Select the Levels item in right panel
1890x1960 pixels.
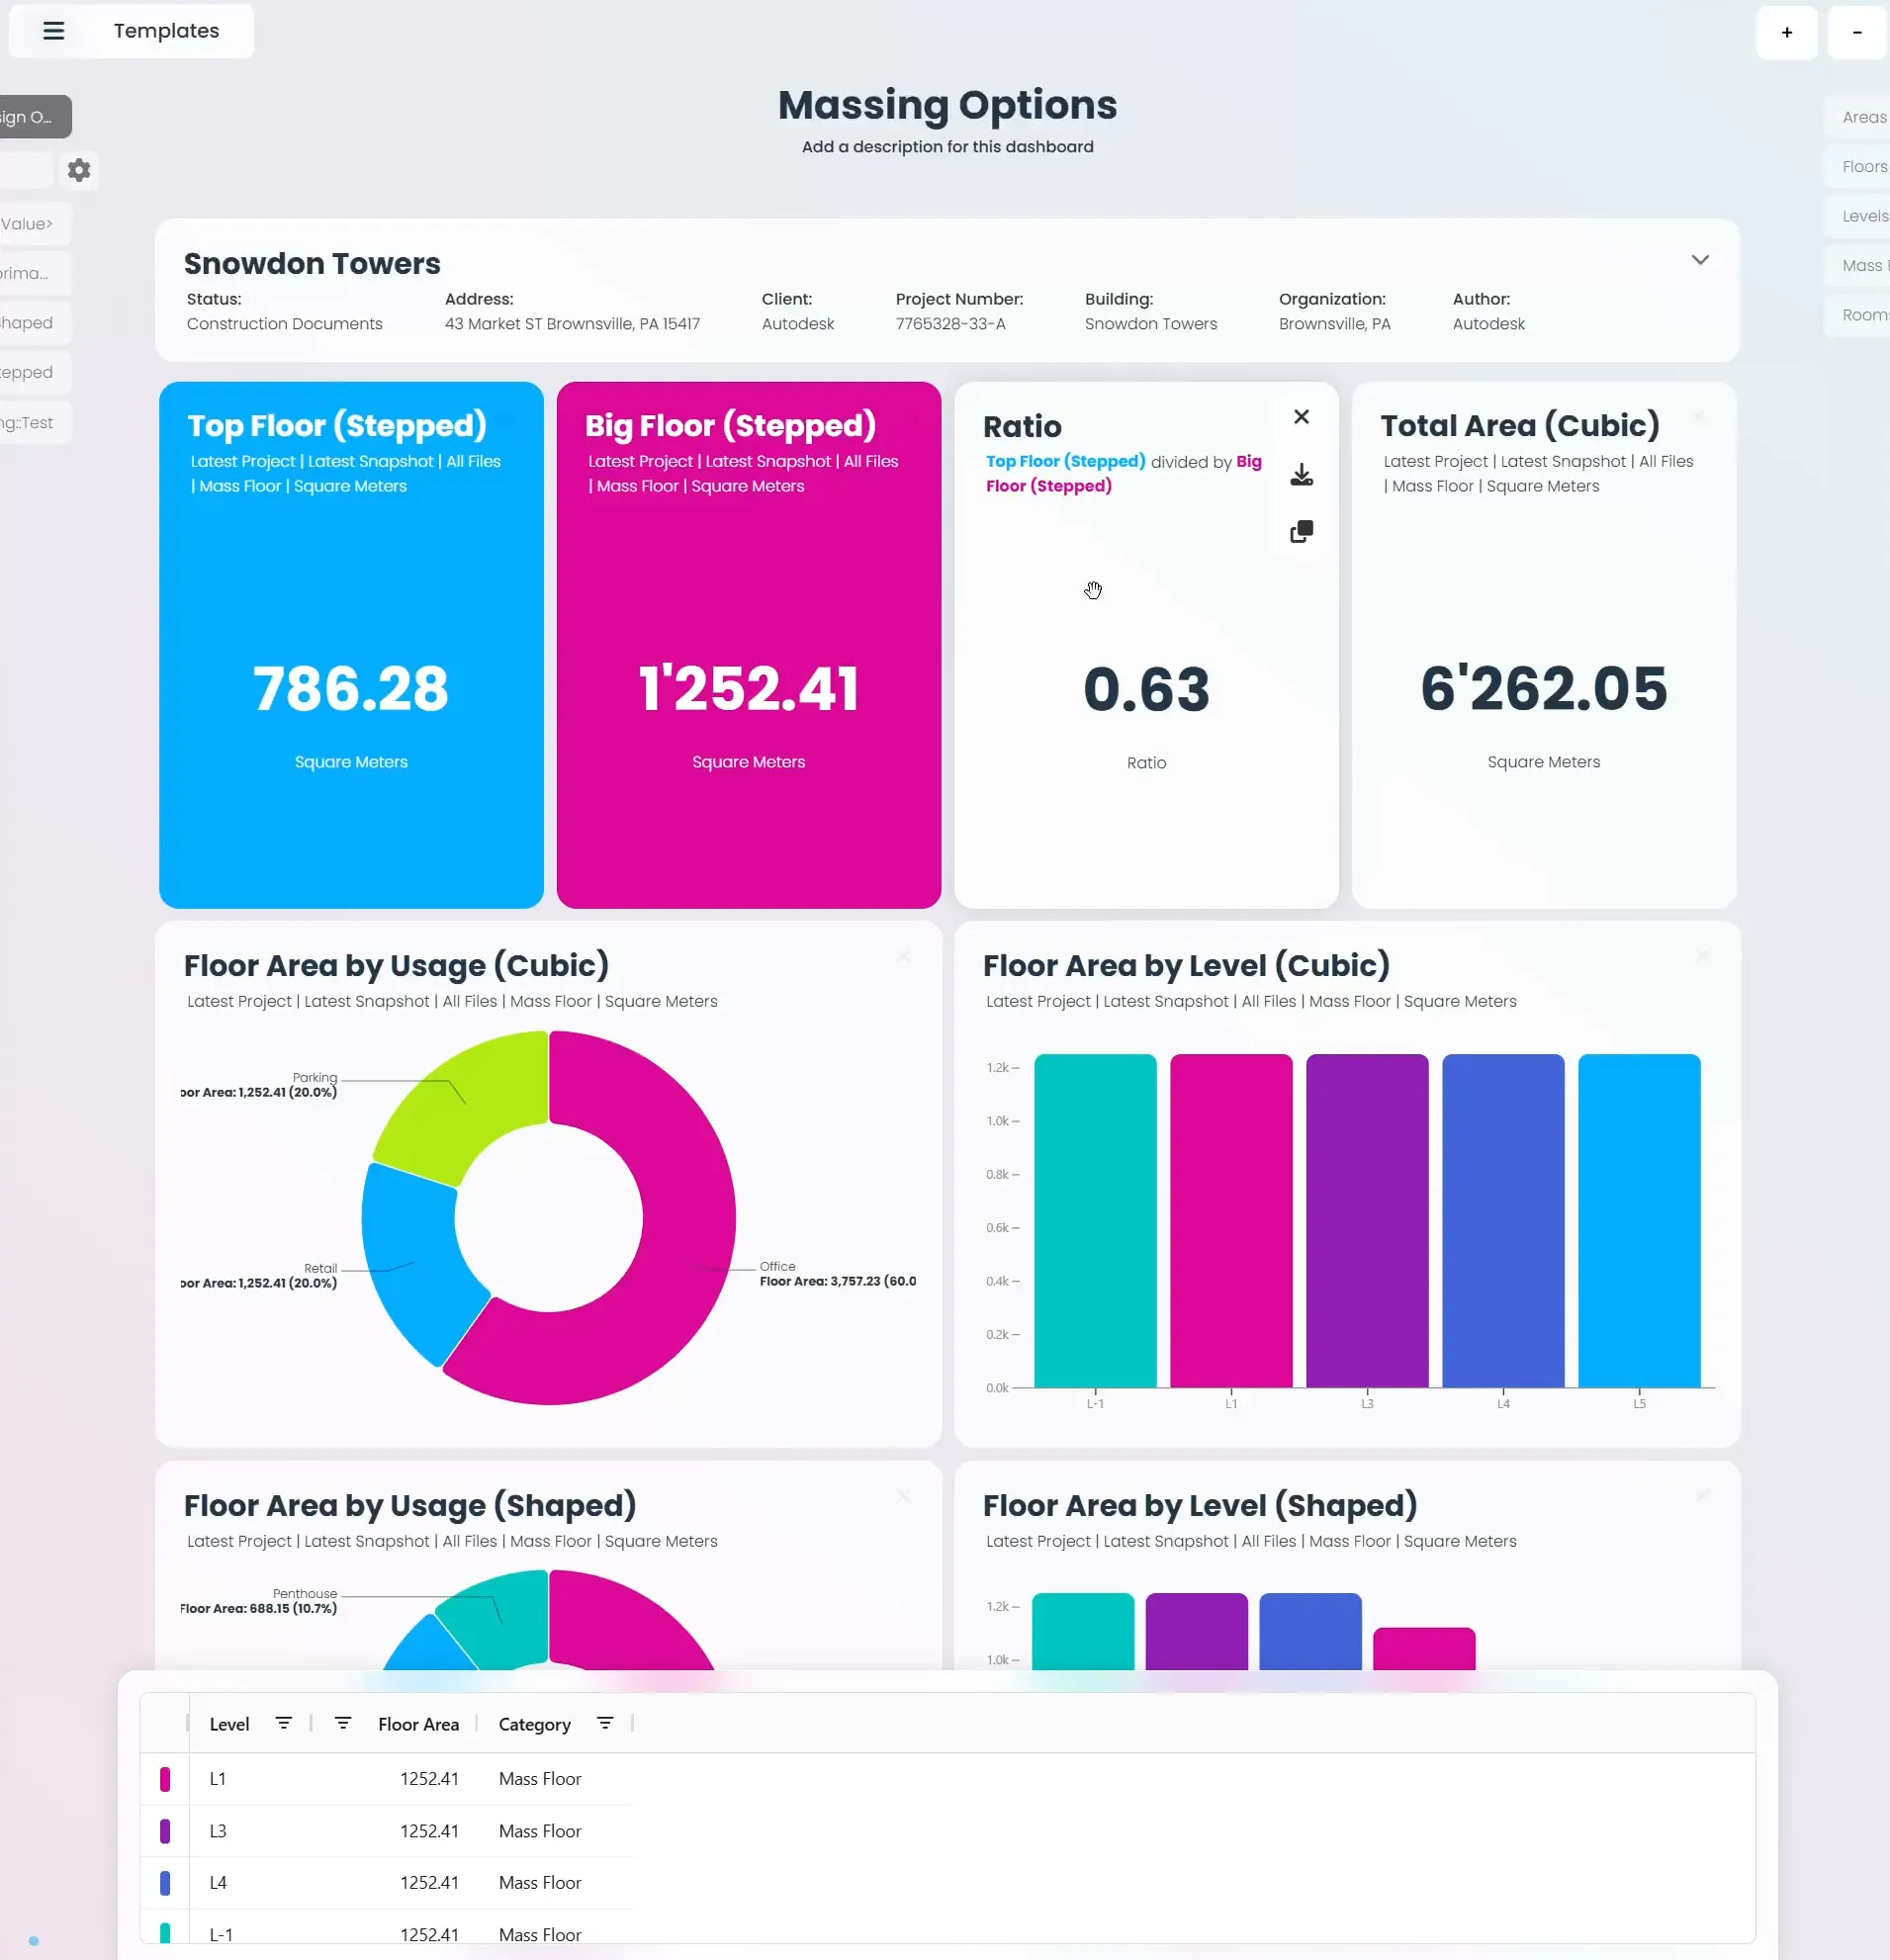[1863, 216]
